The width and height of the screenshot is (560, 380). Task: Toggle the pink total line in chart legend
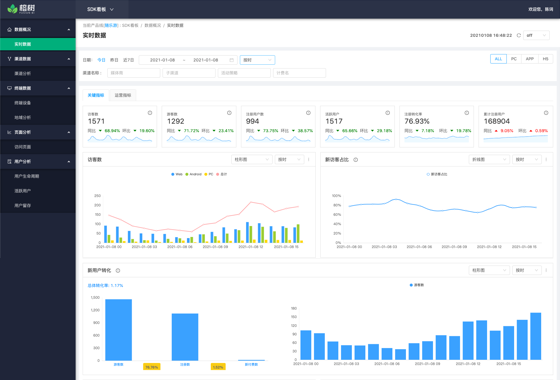pos(221,174)
